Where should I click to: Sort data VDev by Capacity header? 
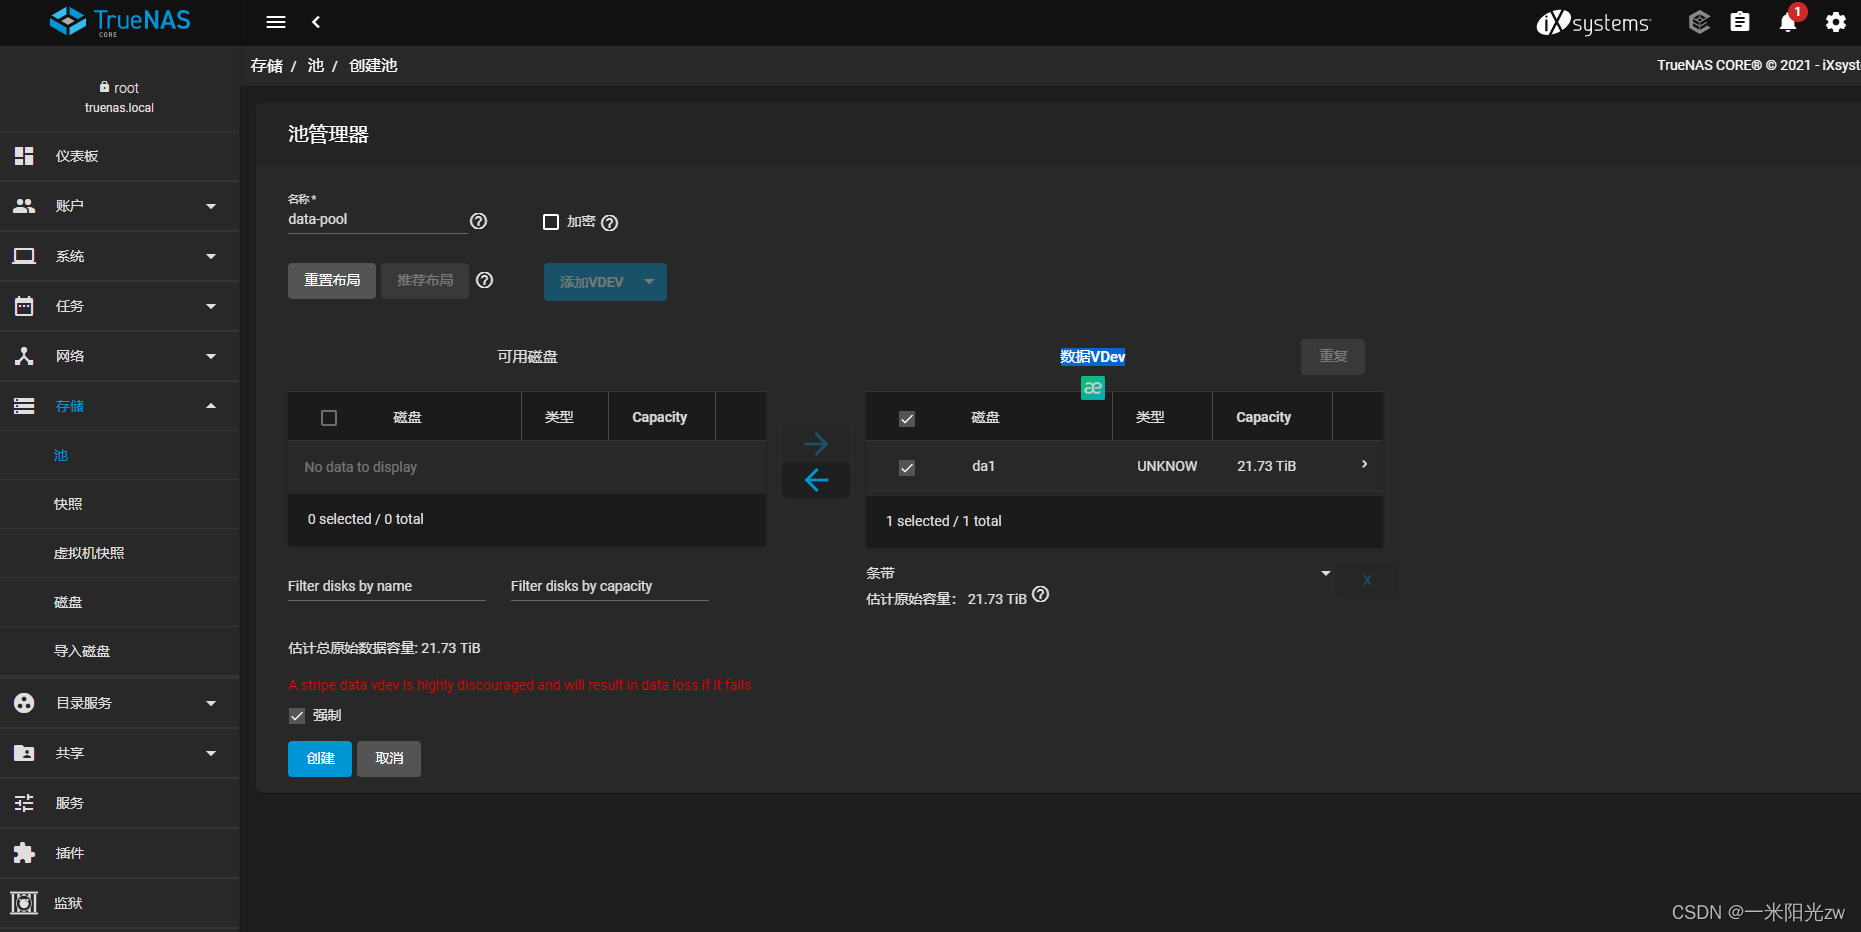(1263, 417)
